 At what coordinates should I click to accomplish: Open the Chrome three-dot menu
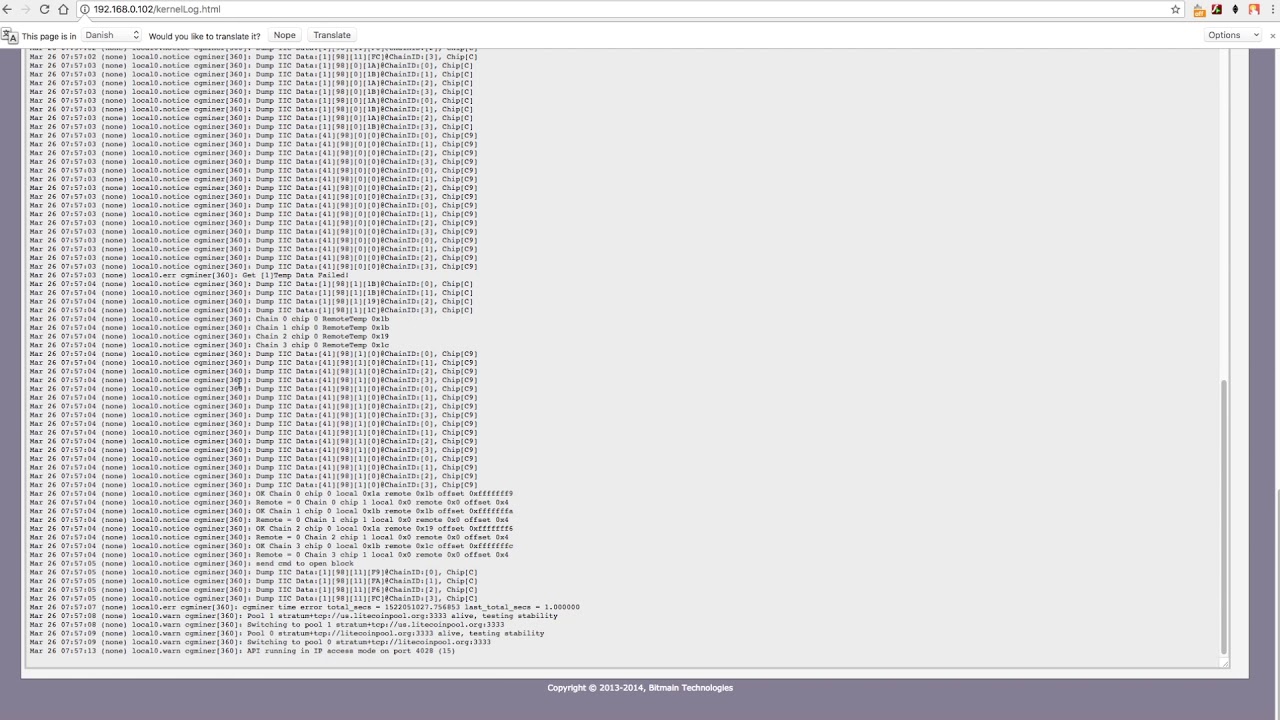pyautogui.click(x=1272, y=9)
